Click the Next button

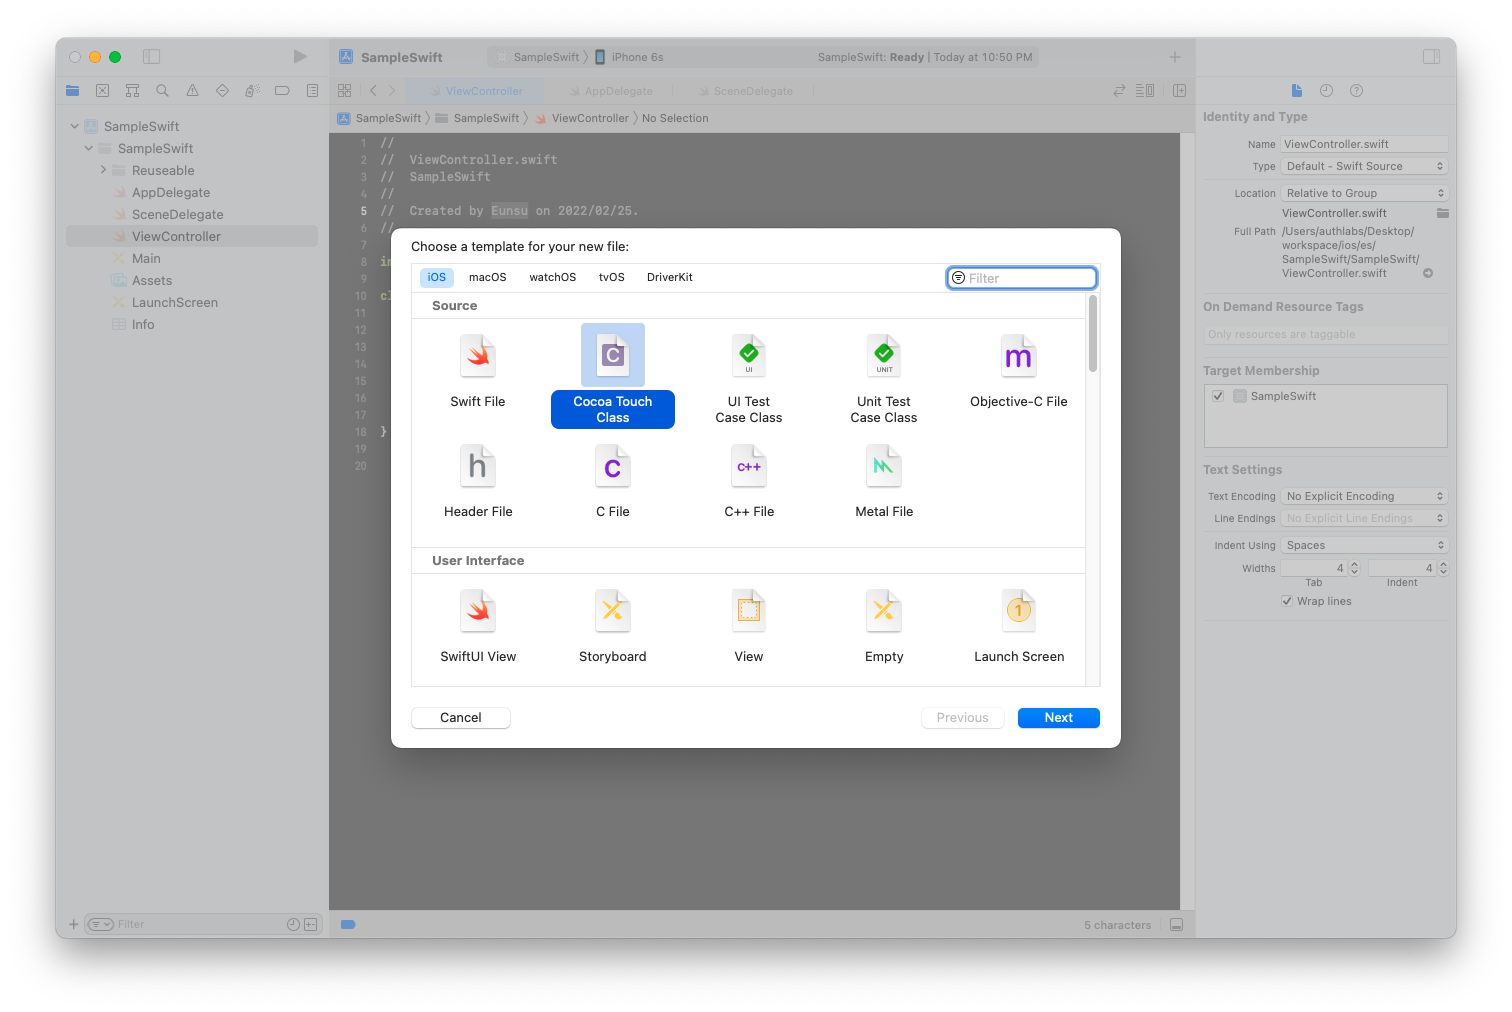(1059, 718)
